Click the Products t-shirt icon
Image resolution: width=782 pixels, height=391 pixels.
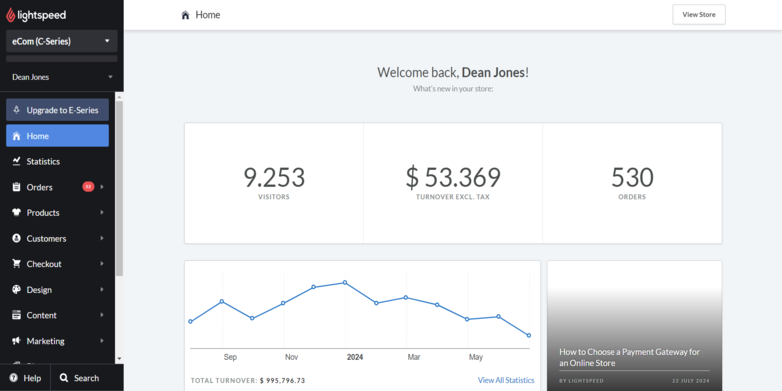tap(16, 212)
